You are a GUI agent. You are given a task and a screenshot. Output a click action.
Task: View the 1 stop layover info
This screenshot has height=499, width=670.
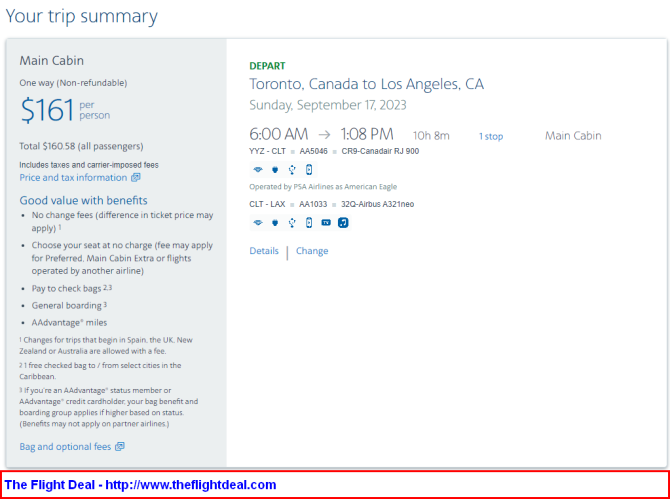coord(491,136)
